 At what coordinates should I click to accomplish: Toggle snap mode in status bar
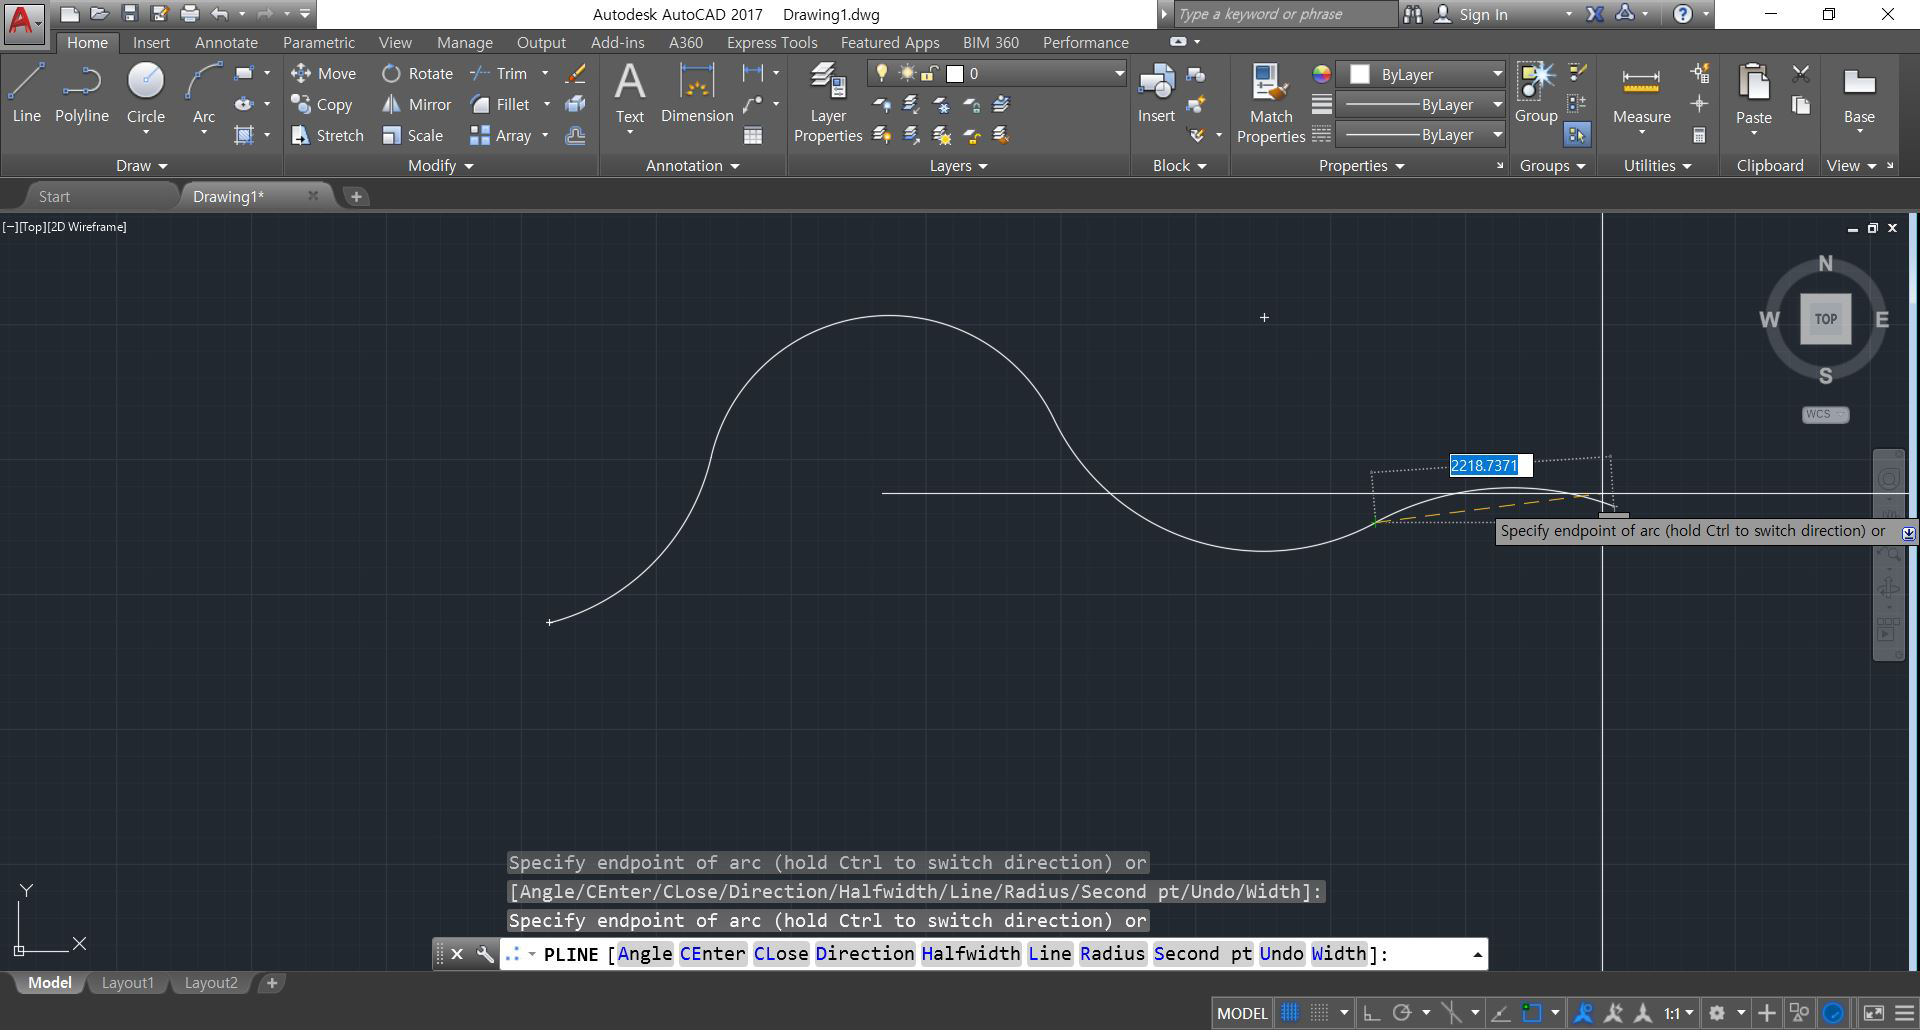coord(1320,1013)
